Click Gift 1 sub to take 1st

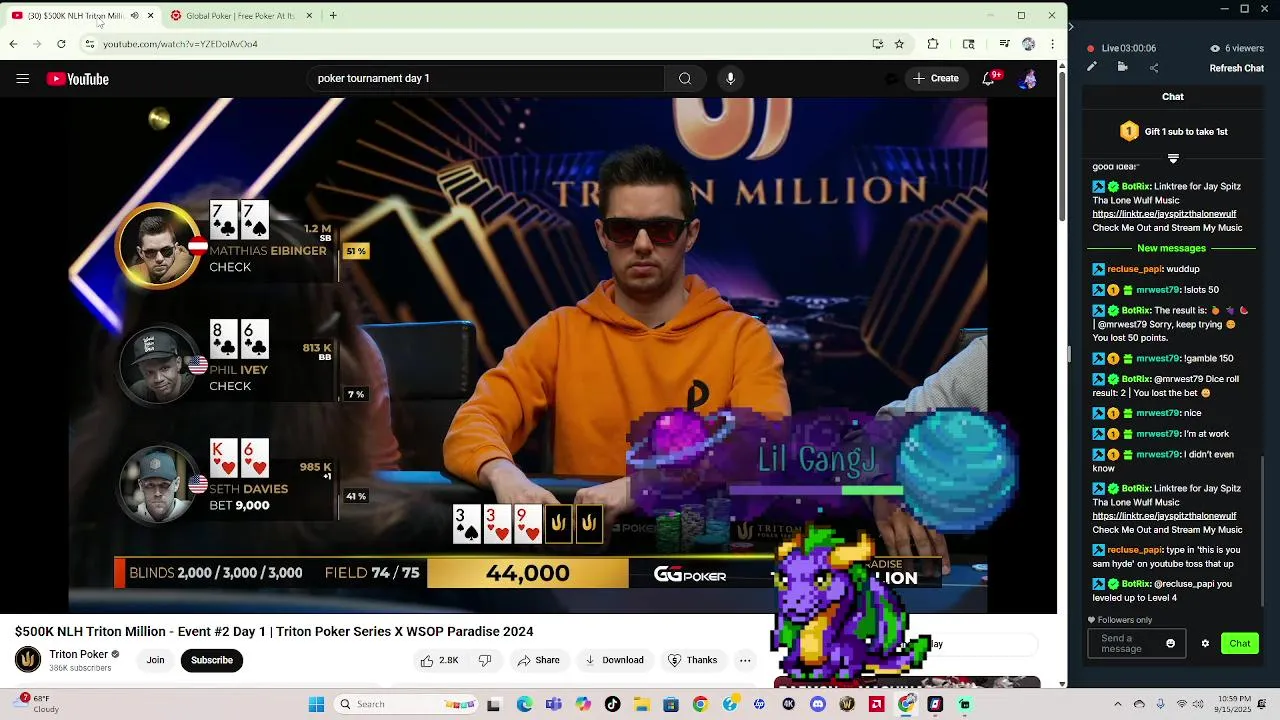[1173, 131]
